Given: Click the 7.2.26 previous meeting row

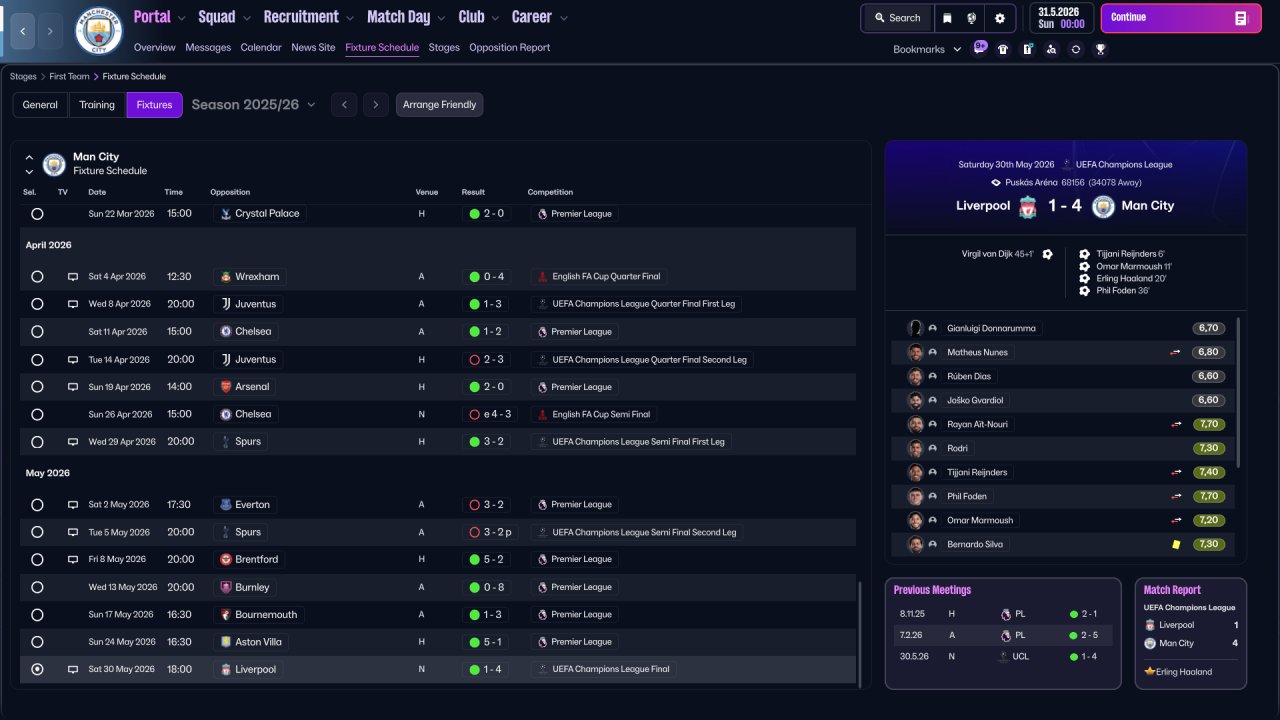Looking at the screenshot, I should point(1002,635).
